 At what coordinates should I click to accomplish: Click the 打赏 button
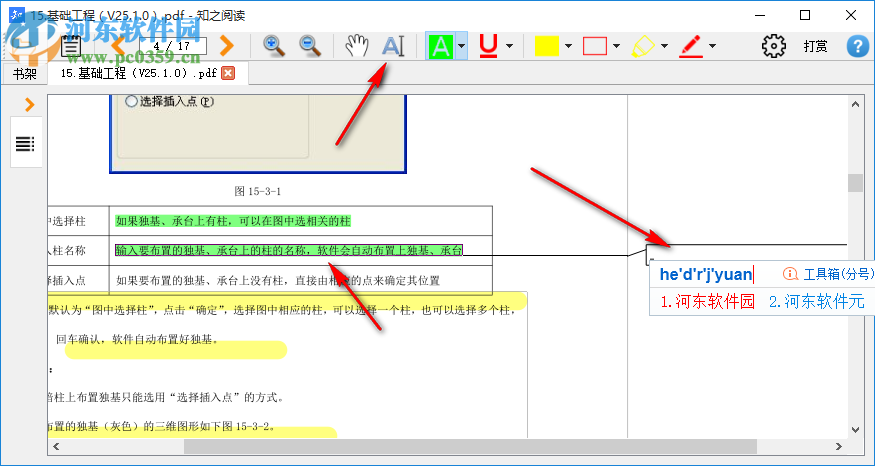pos(815,46)
